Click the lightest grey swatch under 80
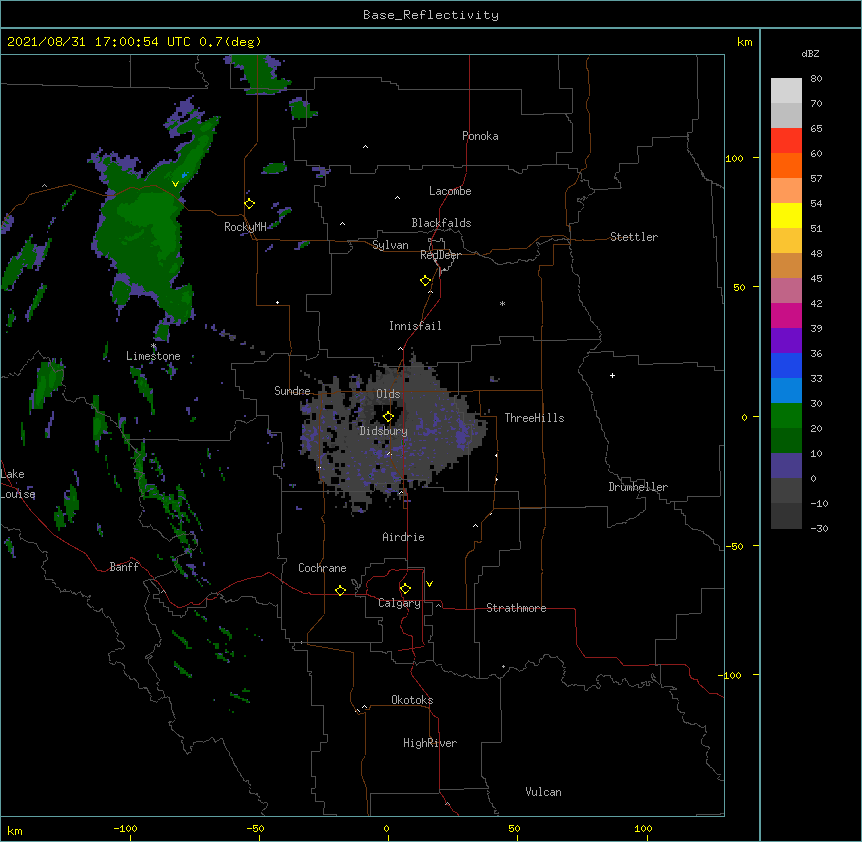 pyautogui.click(x=786, y=90)
